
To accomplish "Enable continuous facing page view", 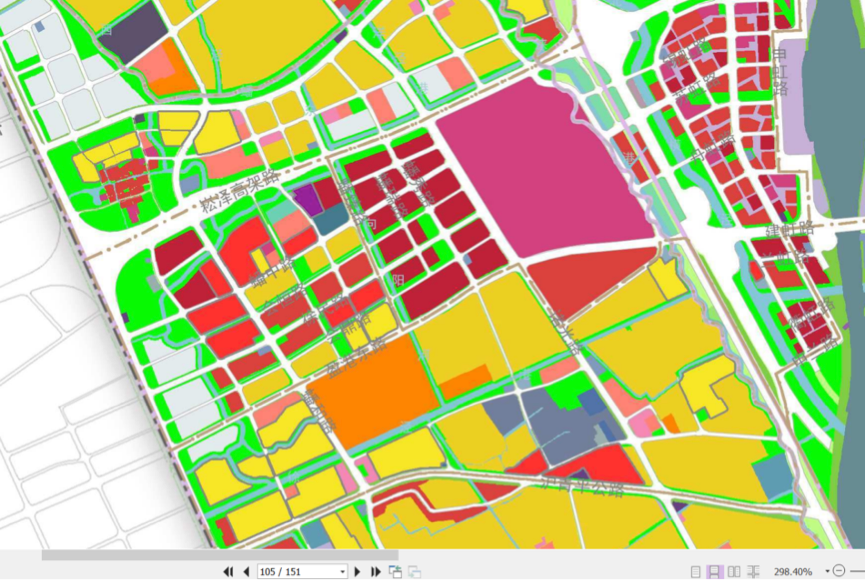I will (x=754, y=571).
